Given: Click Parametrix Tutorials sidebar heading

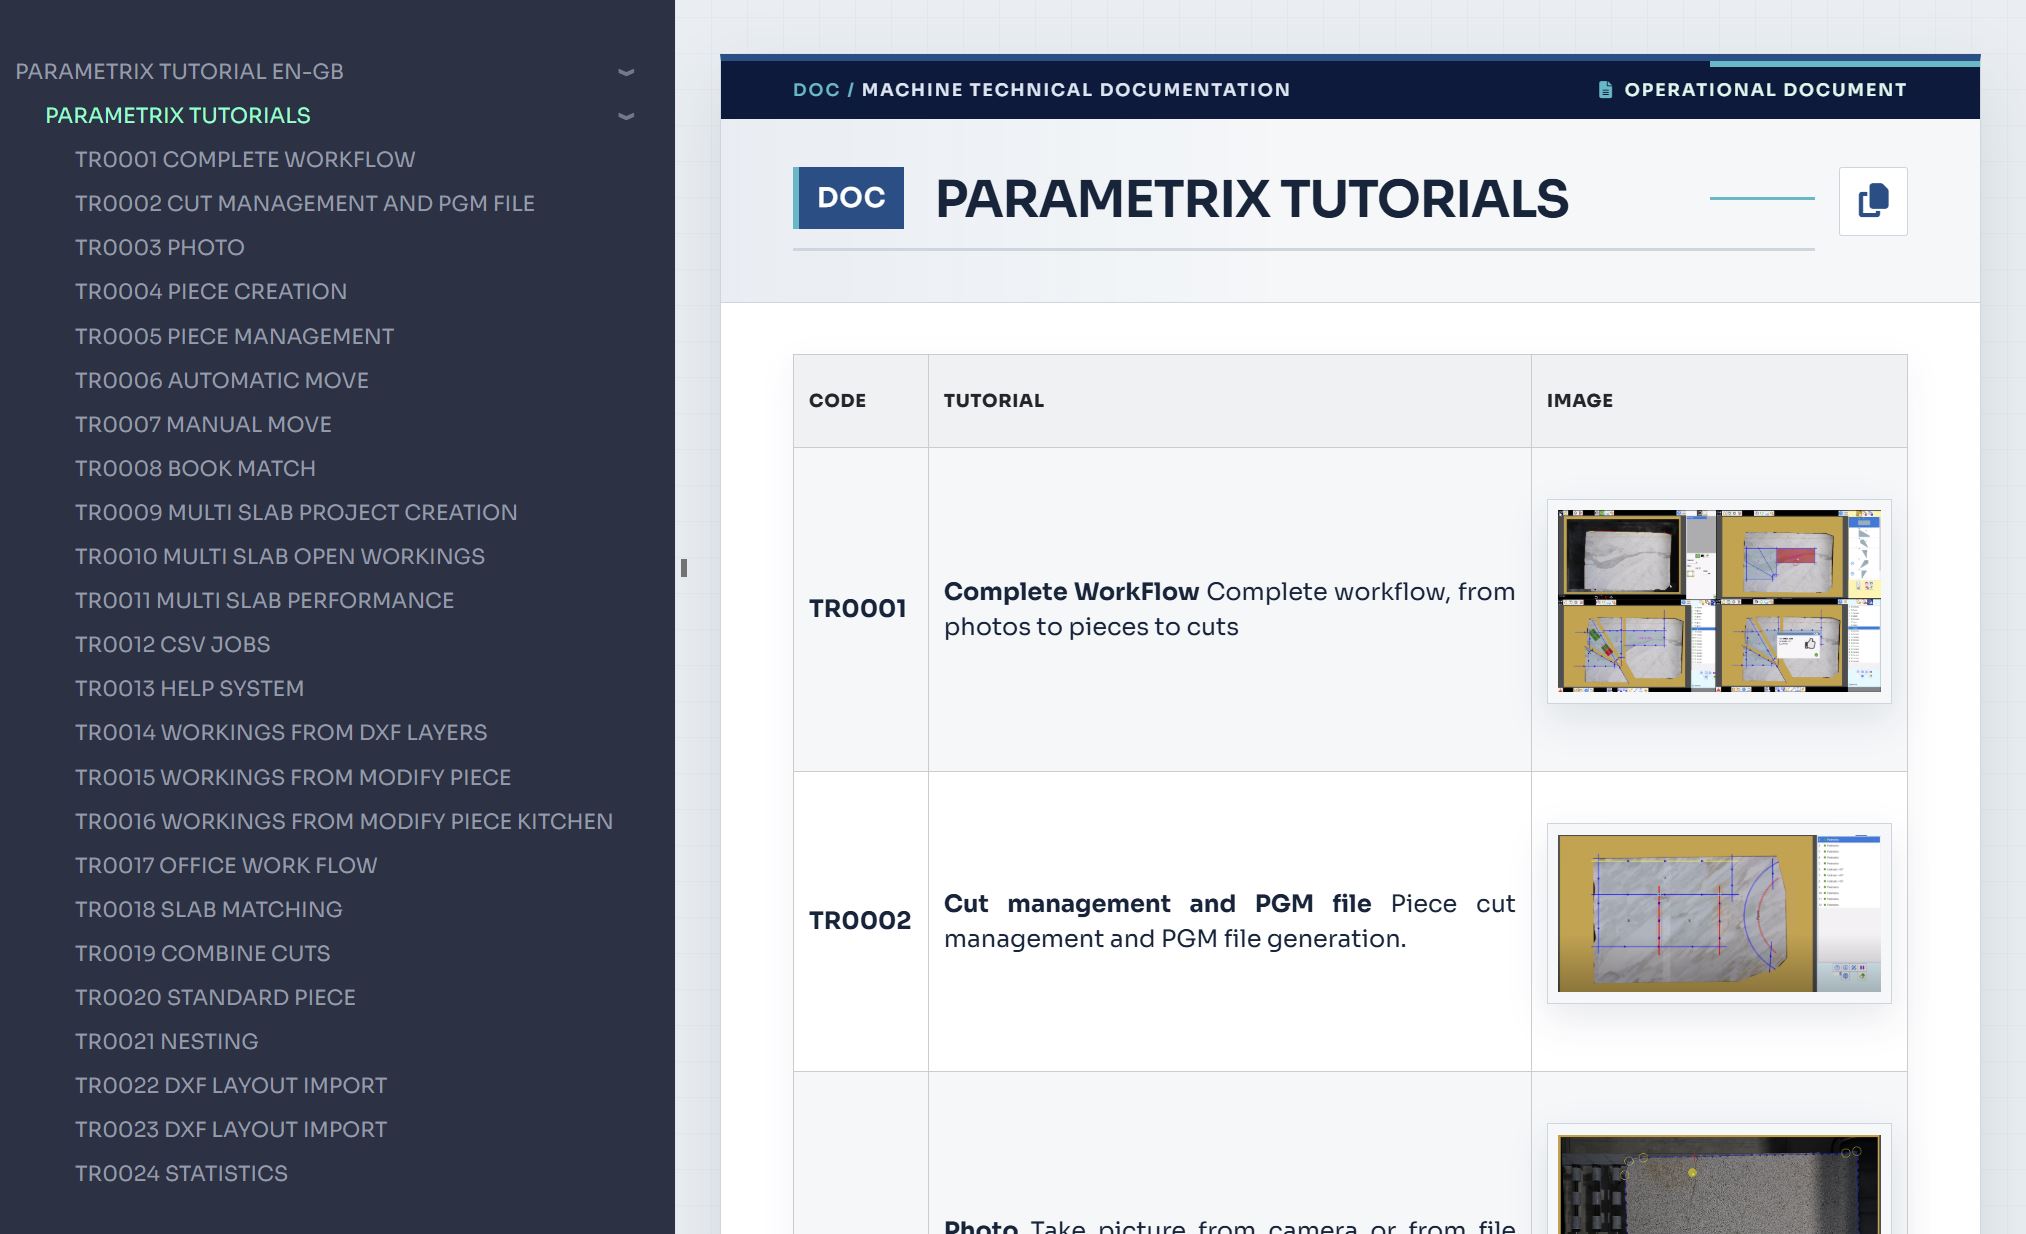Looking at the screenshot, I should [x=178, y=116].
